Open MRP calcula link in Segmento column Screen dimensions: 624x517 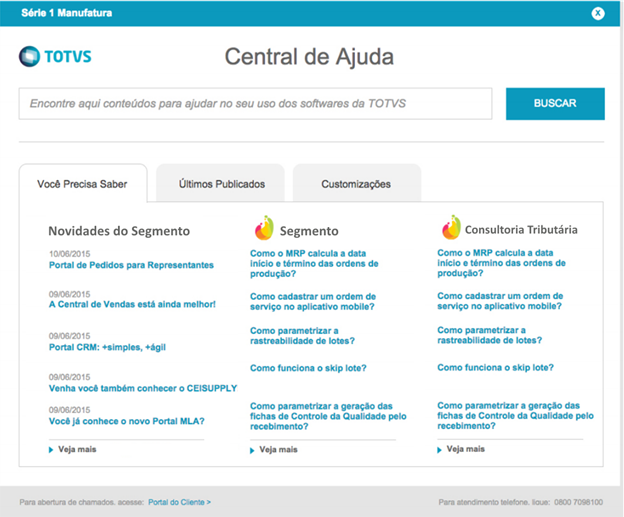(314, 263)
